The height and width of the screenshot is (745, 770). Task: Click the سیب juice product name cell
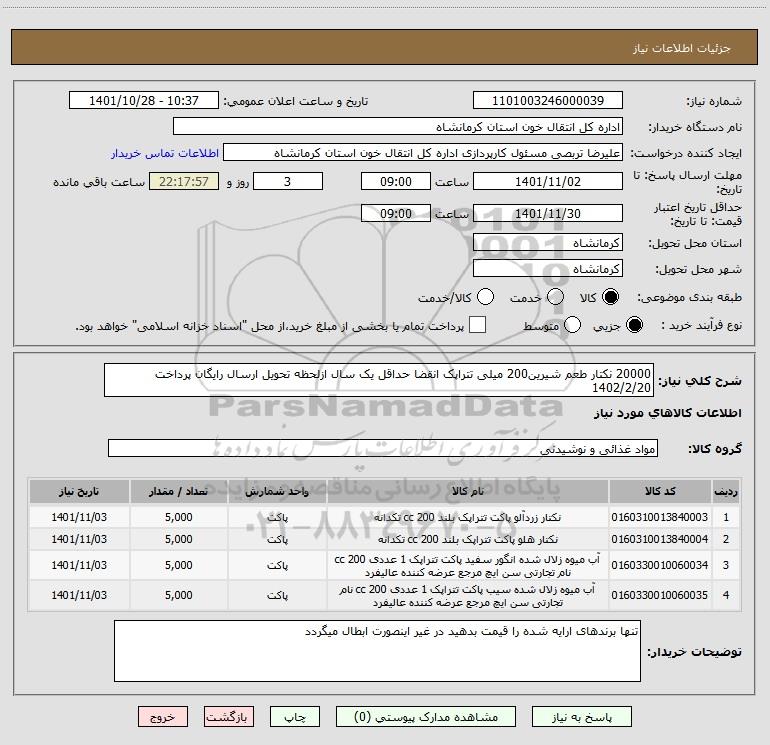click(468, 595)
